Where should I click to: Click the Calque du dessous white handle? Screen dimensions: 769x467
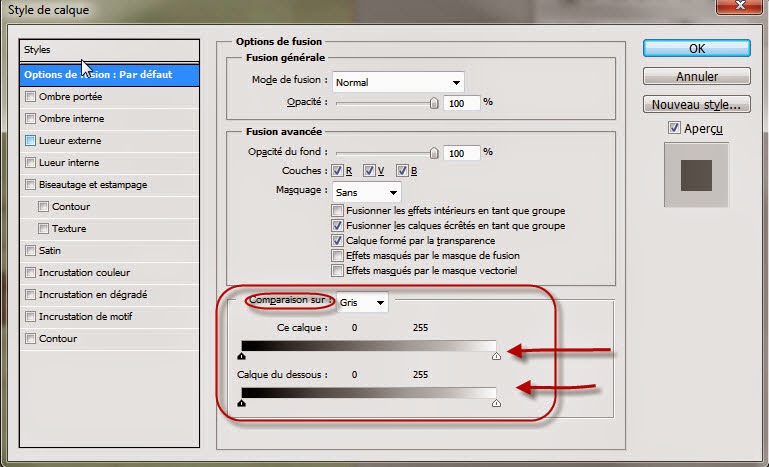[496, 403]
